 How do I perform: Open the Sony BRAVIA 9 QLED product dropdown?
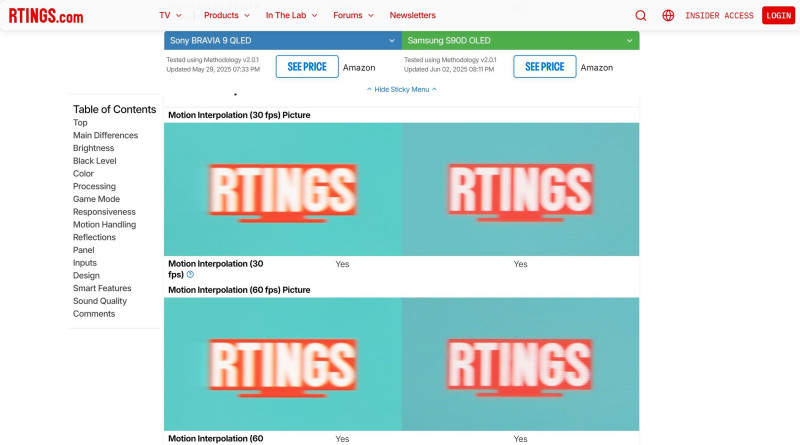coord(283,40)
